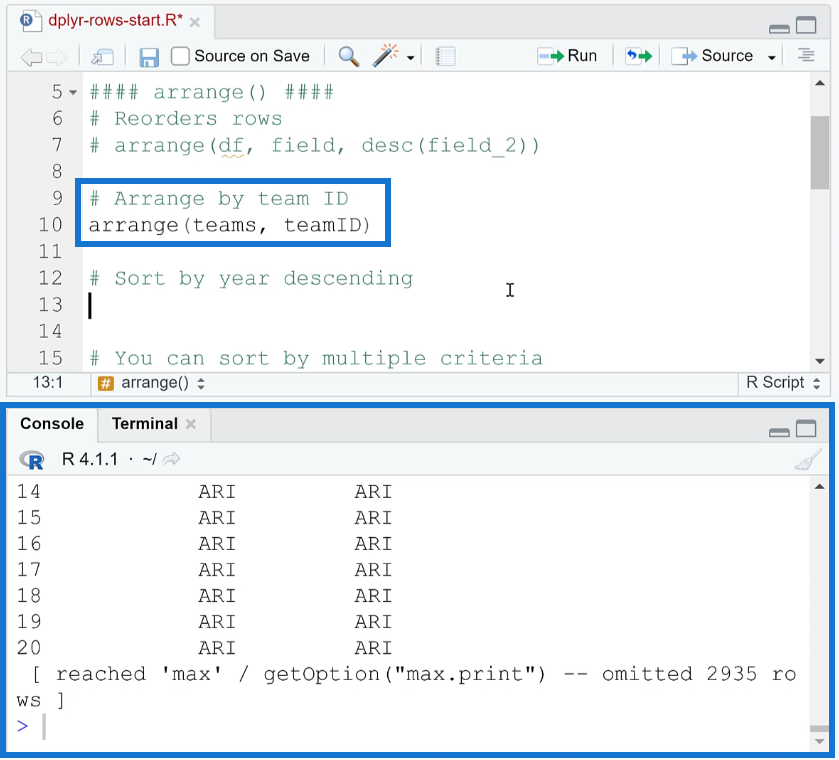
Task: Go forward to next source location
Action: pos(57,57)
